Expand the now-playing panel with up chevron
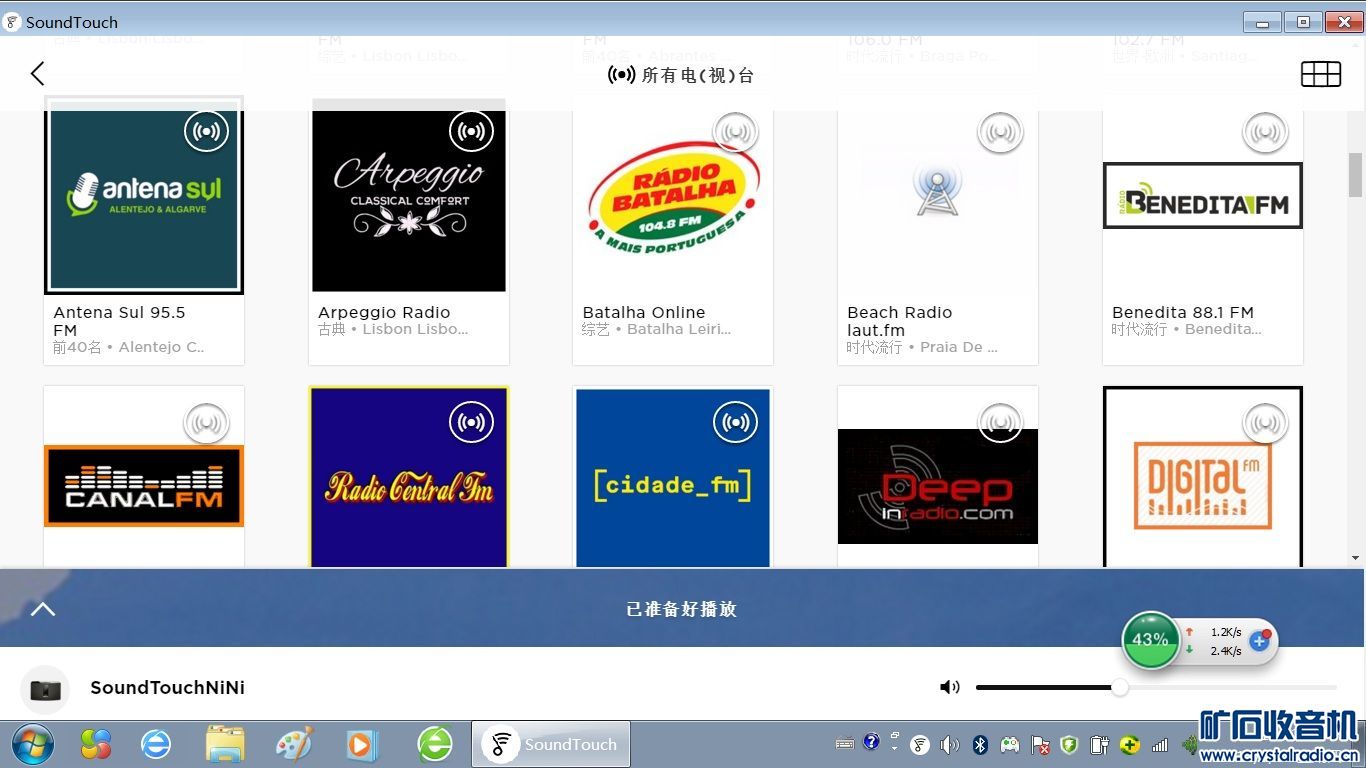This screenshot has width=1366, height=768. 43,609
